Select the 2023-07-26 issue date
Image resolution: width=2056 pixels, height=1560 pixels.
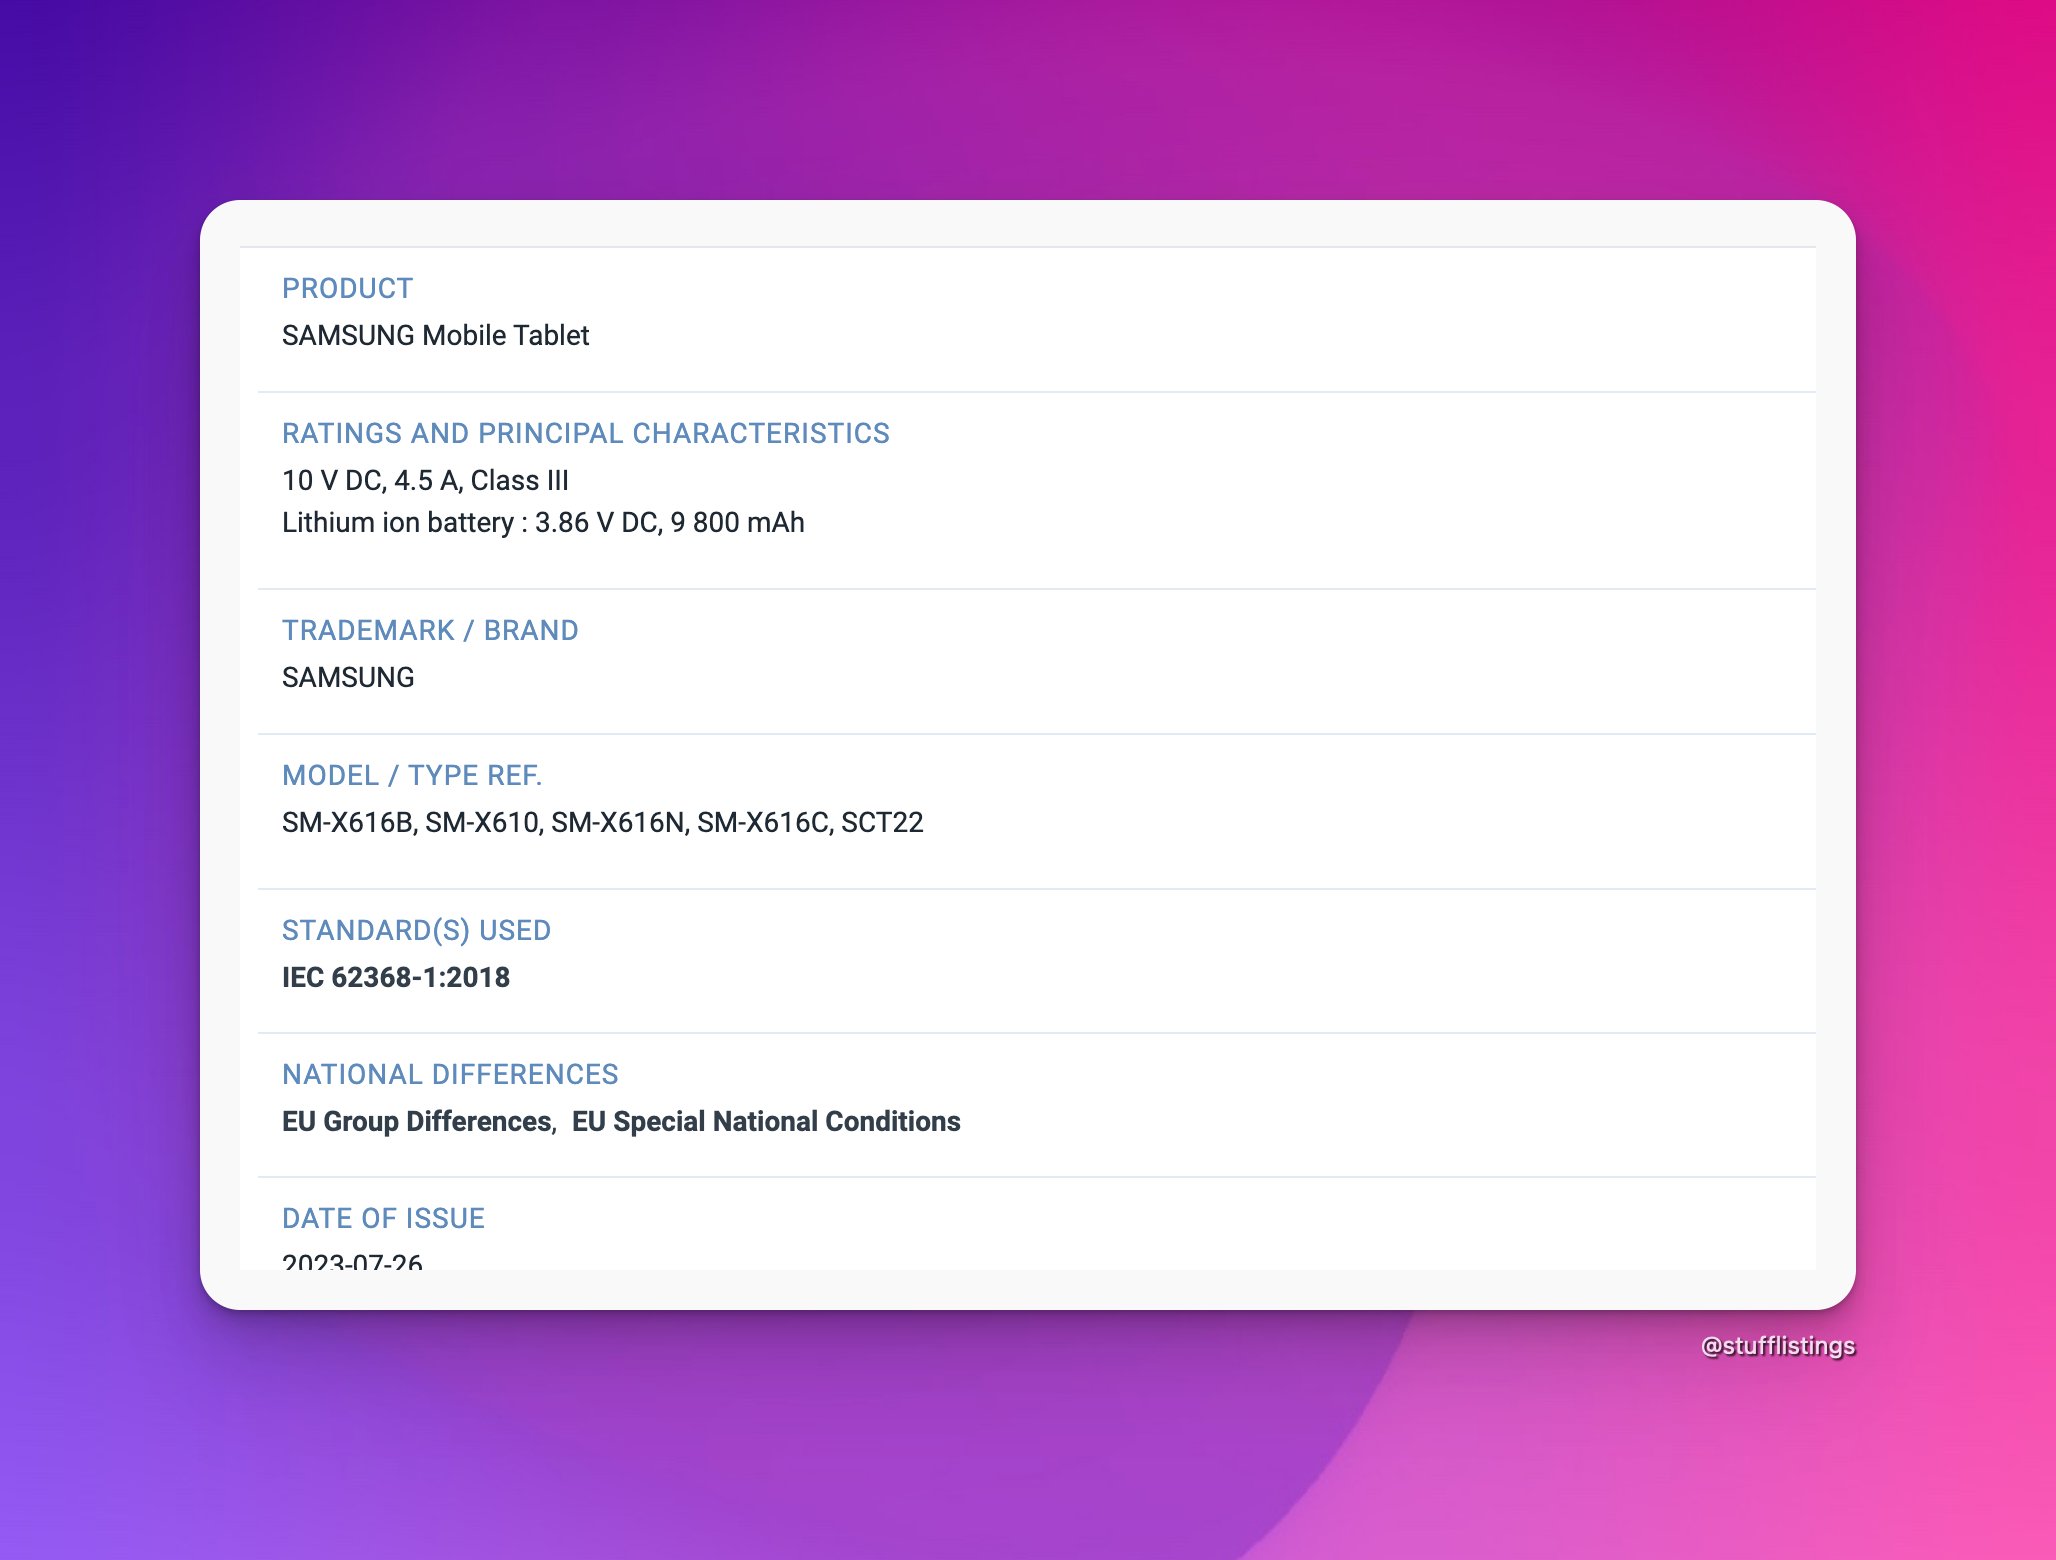(x=352, y=1261)
